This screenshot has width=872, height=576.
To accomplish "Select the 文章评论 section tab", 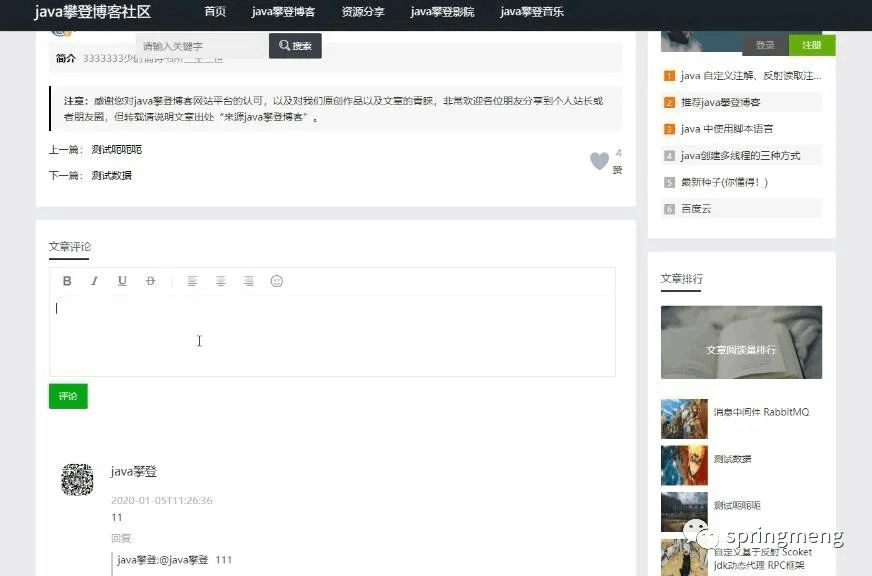I will [70, 246].
